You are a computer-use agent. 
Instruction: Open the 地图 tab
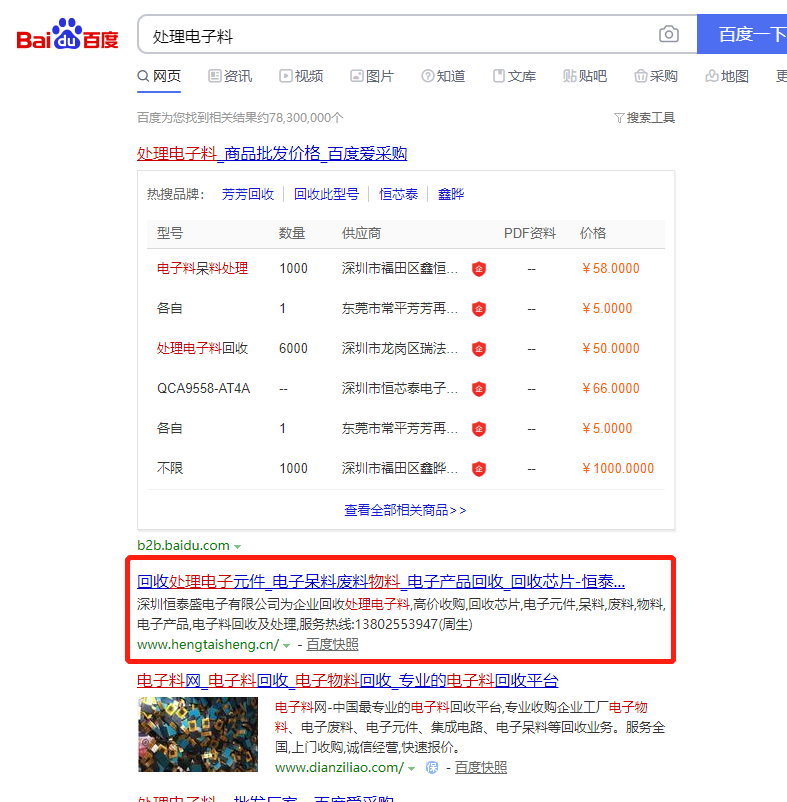727,76
